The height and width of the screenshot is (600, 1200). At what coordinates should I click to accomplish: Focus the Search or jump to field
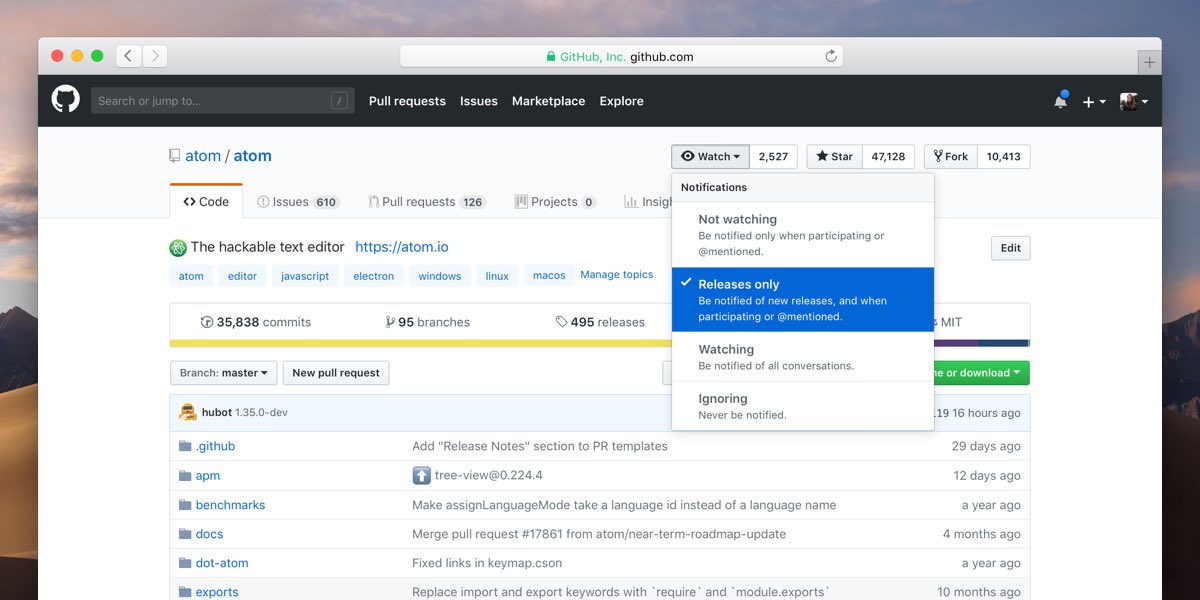click(223, 101)
